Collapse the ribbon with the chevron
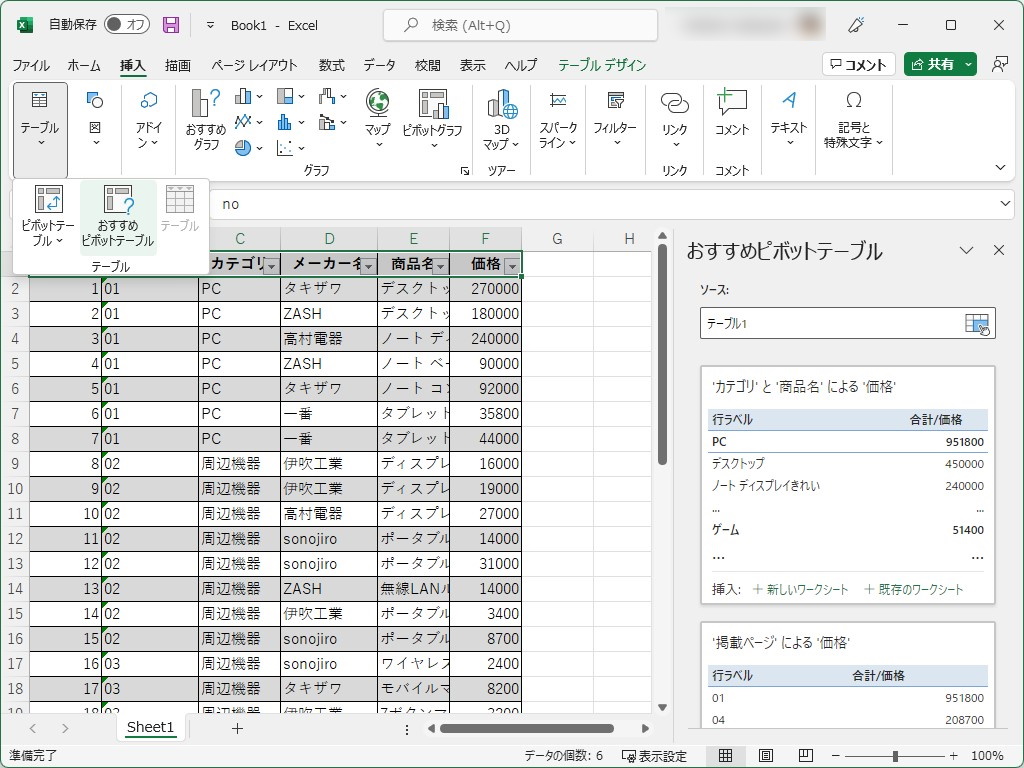The image size is (1024, 768). [x=1000, y=168]
